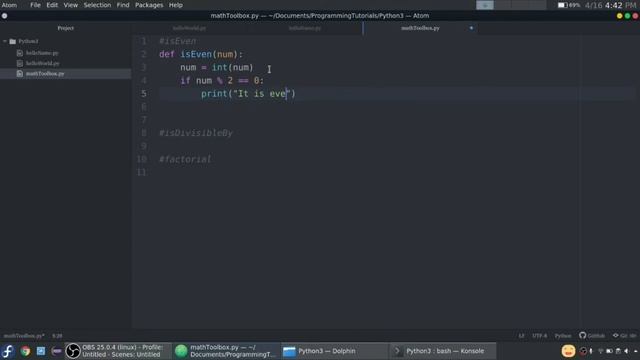Select the mathToolbox.py editor tab
The image size is (640, 360).
click(x=420, y=28)
